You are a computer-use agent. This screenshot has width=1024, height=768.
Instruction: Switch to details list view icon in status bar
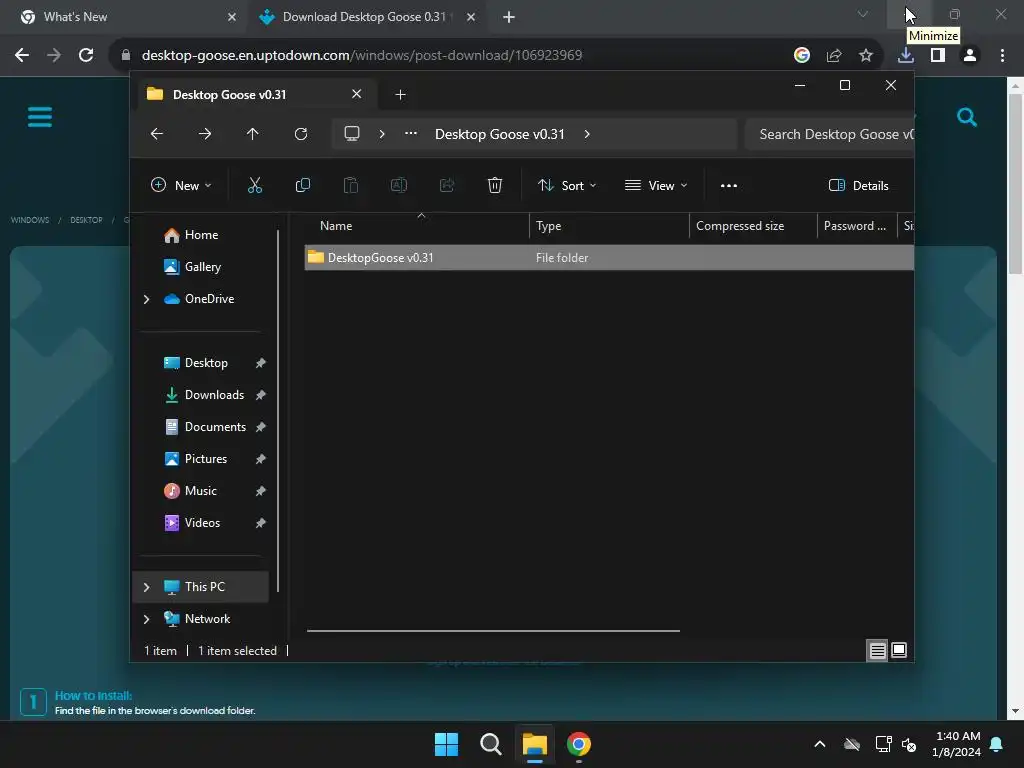[x=877, y=650]
